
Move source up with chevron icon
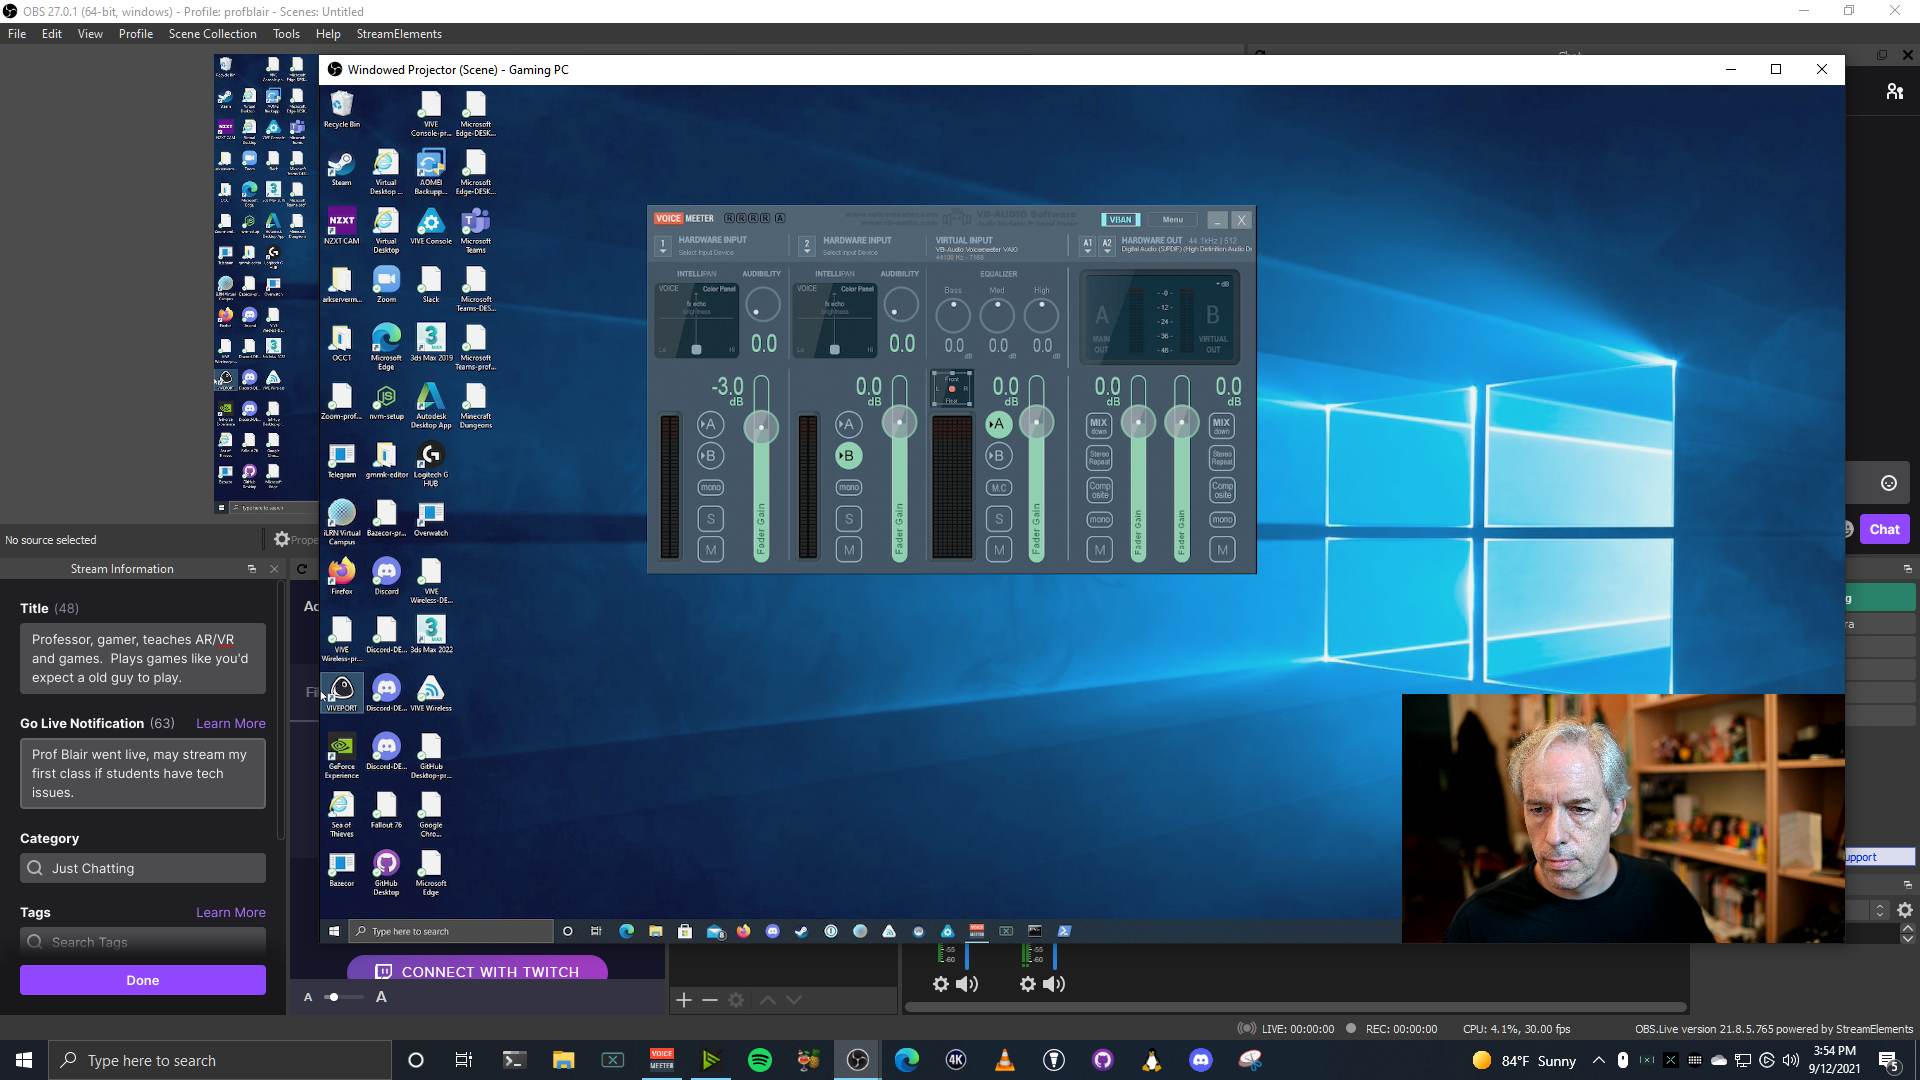coord(767,1000)
